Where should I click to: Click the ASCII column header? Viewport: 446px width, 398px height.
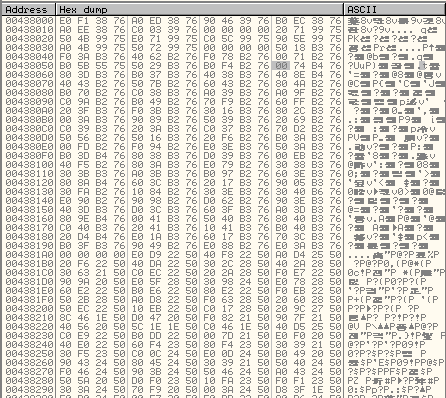(395, 9)
